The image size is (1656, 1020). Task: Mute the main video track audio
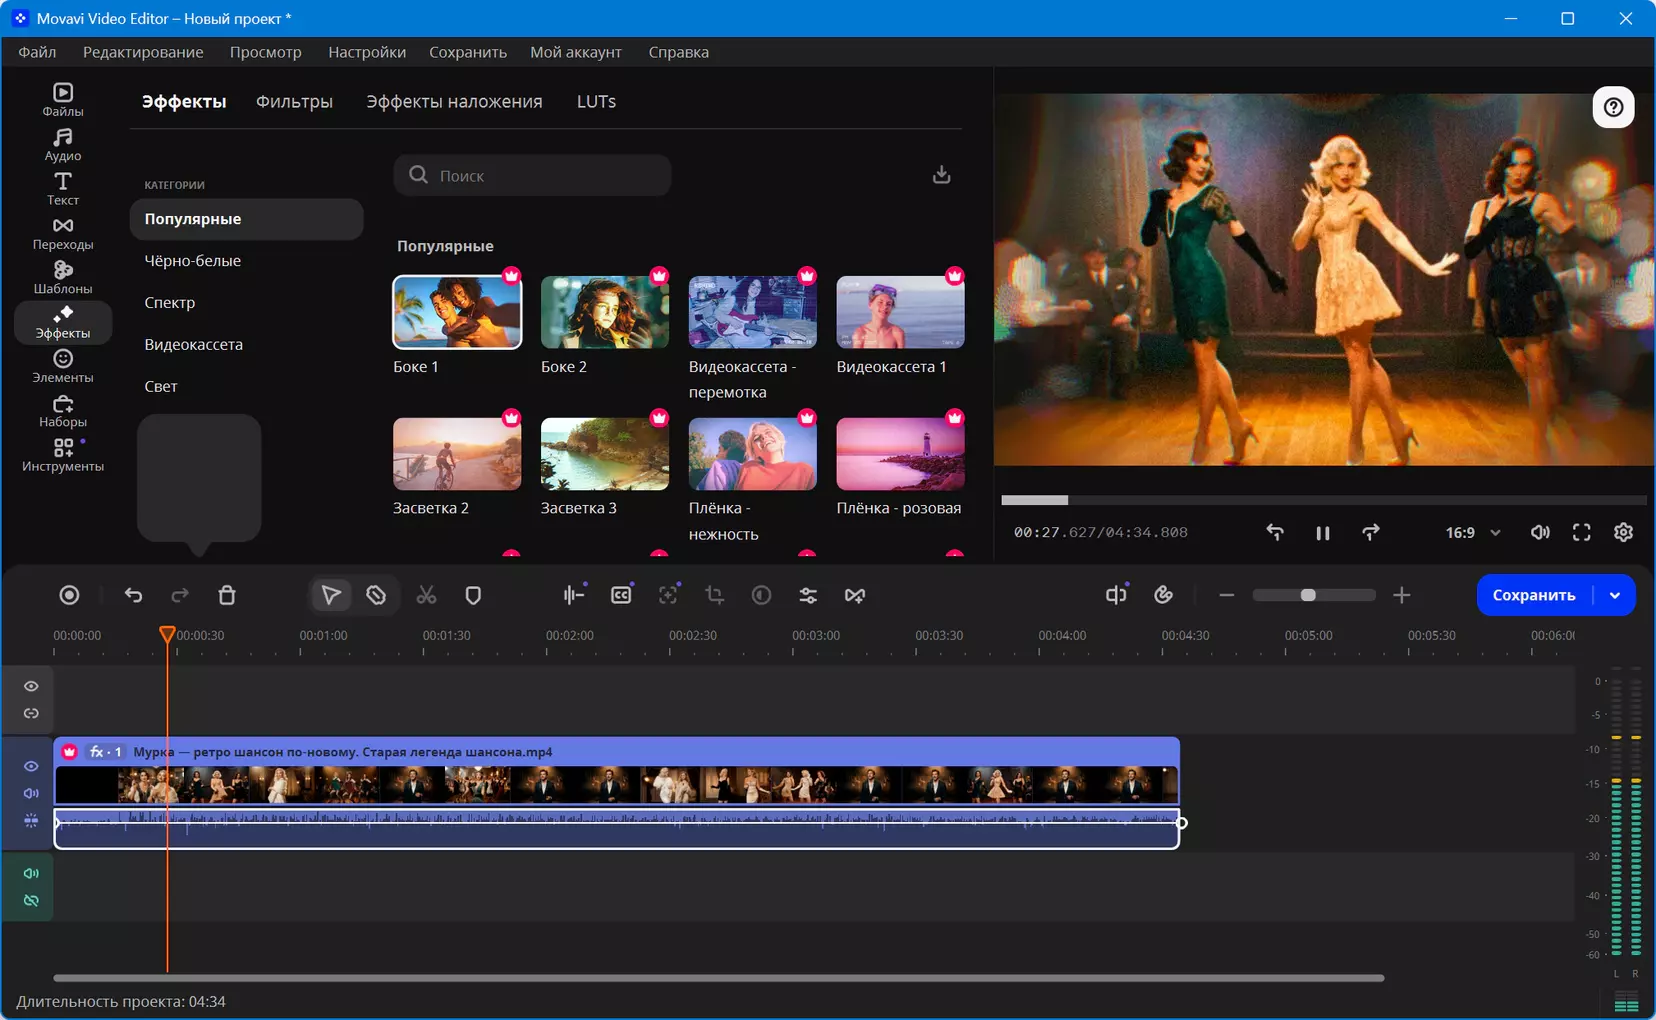point(31,793)
